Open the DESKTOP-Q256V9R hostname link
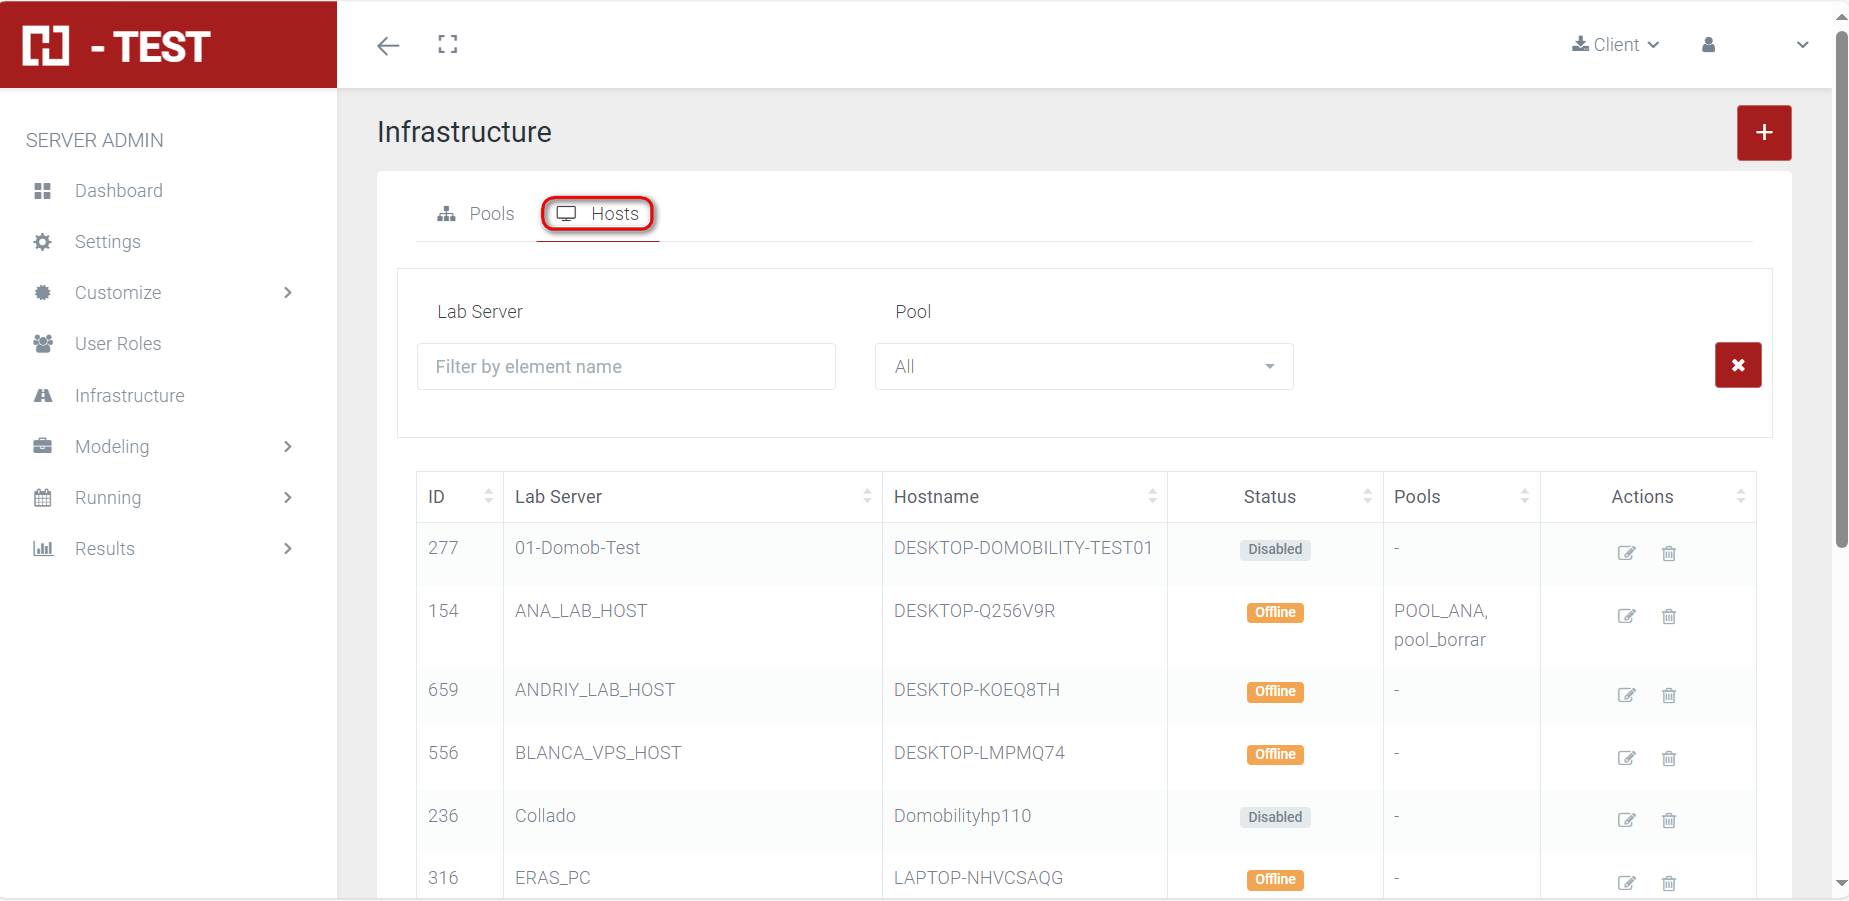The image size is (1849, 901). pyautogui.click(x=974, y=611)
